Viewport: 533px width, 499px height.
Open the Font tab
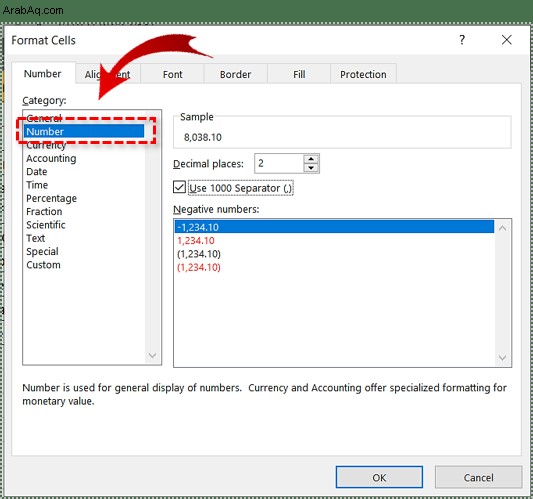(x=172, y=74)
